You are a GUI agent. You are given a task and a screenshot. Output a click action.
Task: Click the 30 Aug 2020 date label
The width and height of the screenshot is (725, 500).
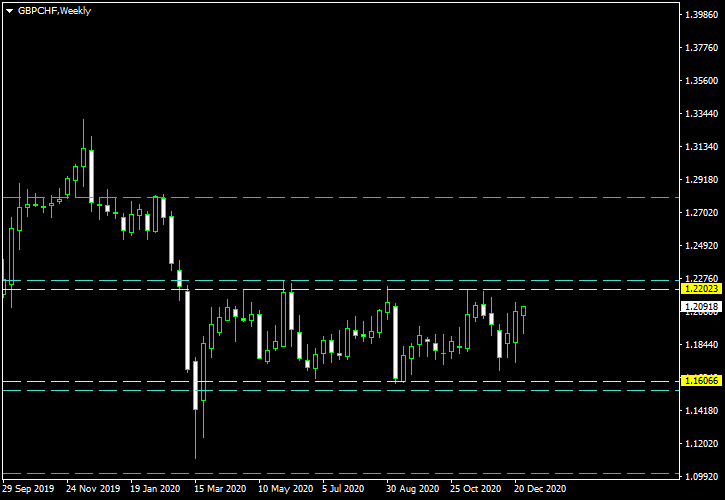412,488
